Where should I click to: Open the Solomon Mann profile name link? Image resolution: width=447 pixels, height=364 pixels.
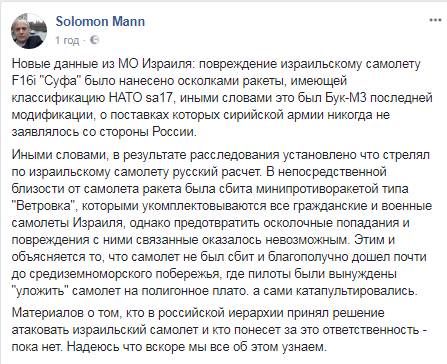(100, 21)
